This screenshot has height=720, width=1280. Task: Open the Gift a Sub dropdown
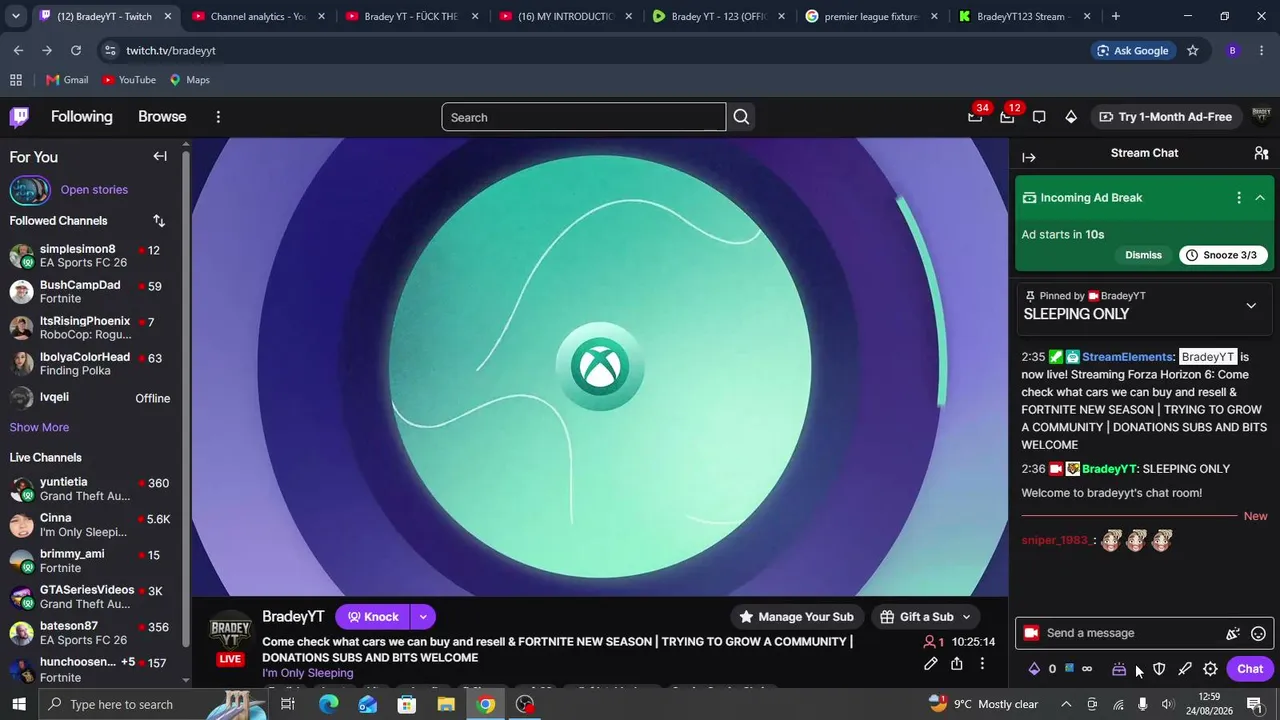tap(926, 617)
